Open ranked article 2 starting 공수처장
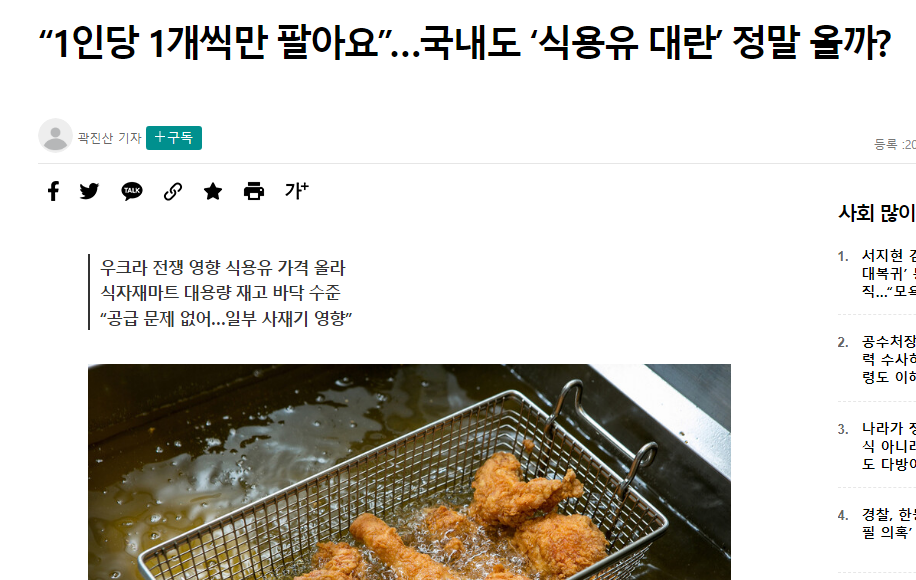Viewport: 916px width, 580px height. click(x=888, y=359)
